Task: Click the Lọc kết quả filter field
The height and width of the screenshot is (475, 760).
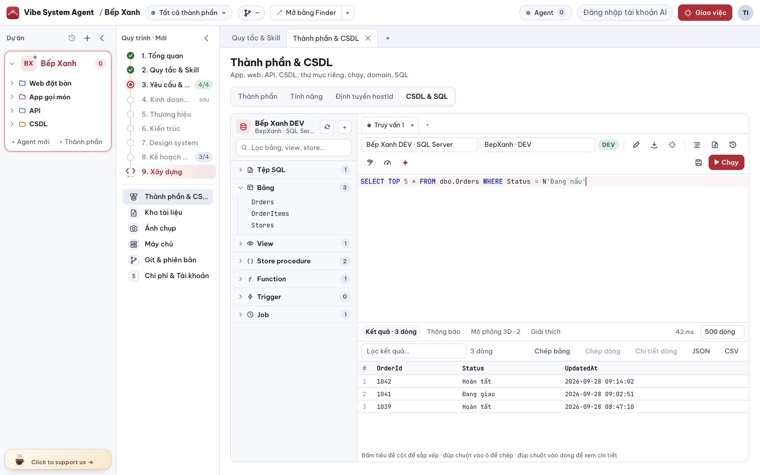Action: pyautogui.click(x=414, y=351)
